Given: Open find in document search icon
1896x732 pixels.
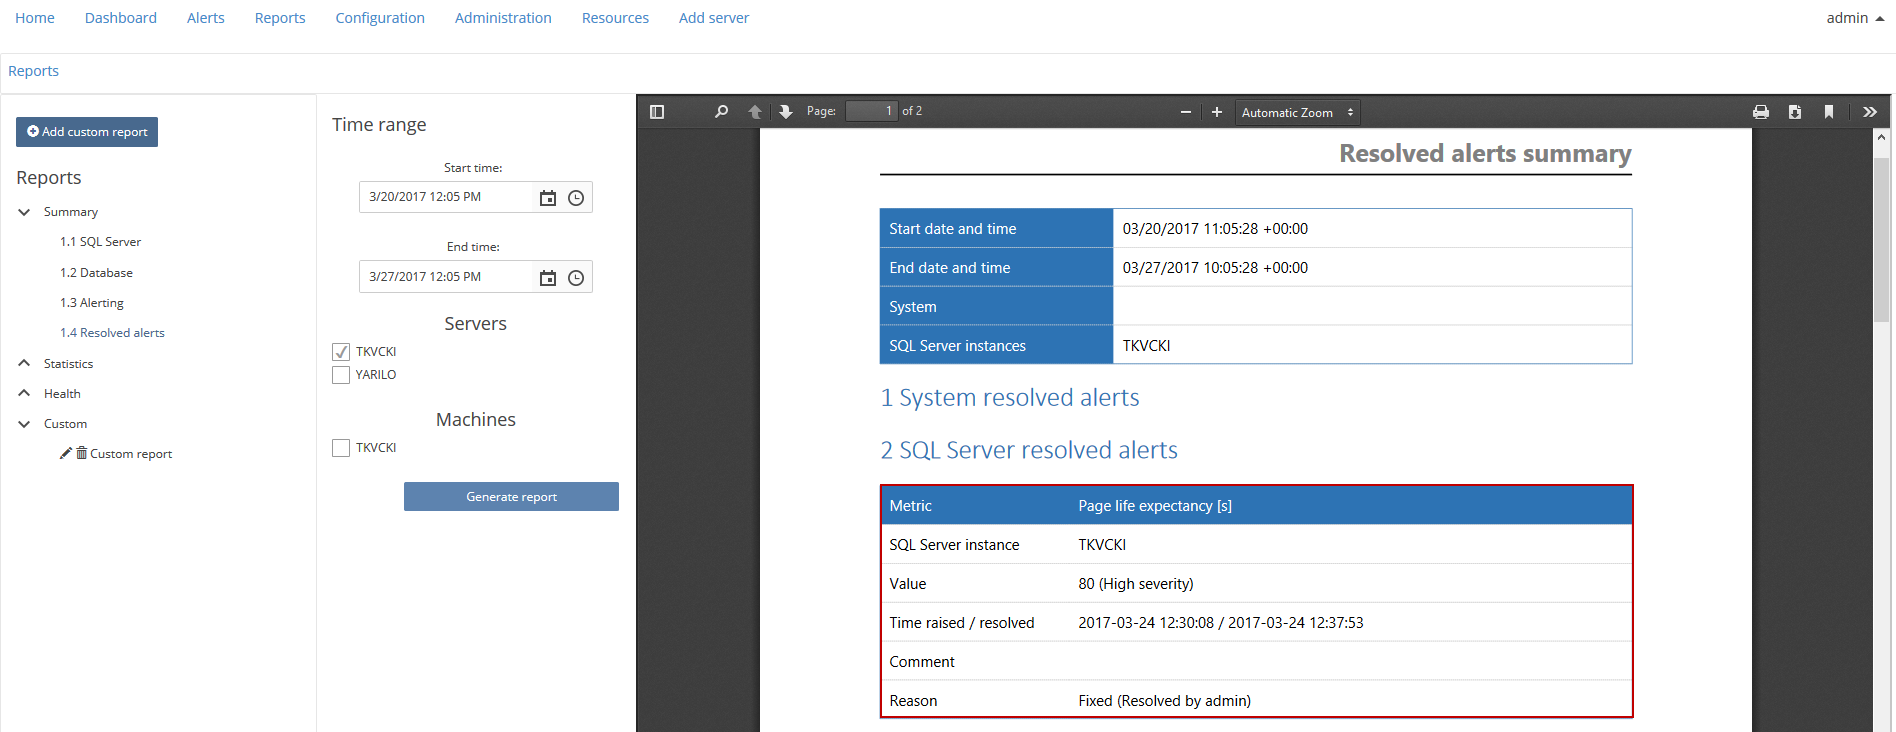Looking at the screenshot, I should tap(721, 112).
